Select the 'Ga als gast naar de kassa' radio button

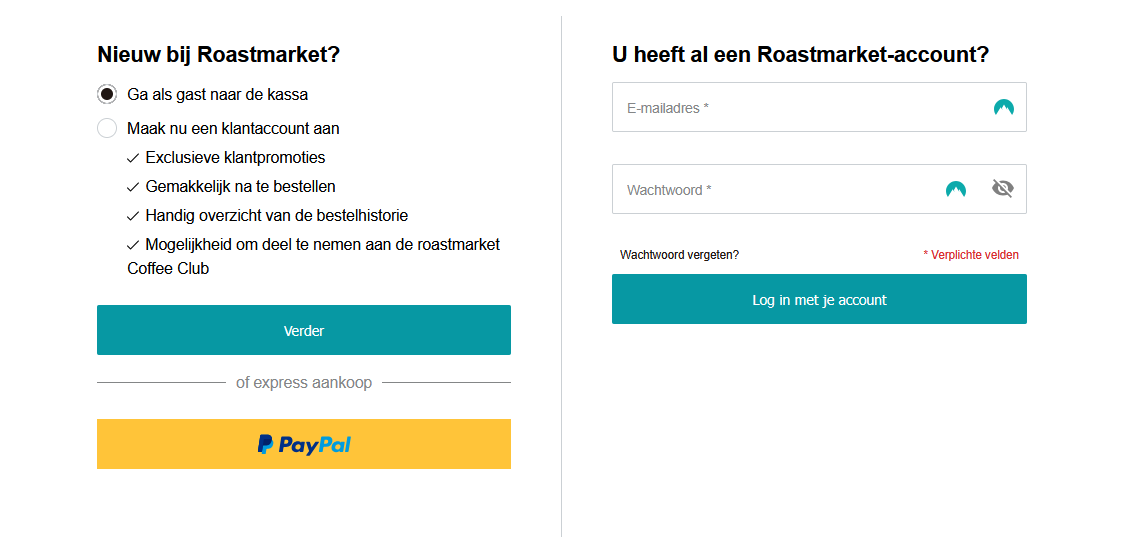coord(107,94)
